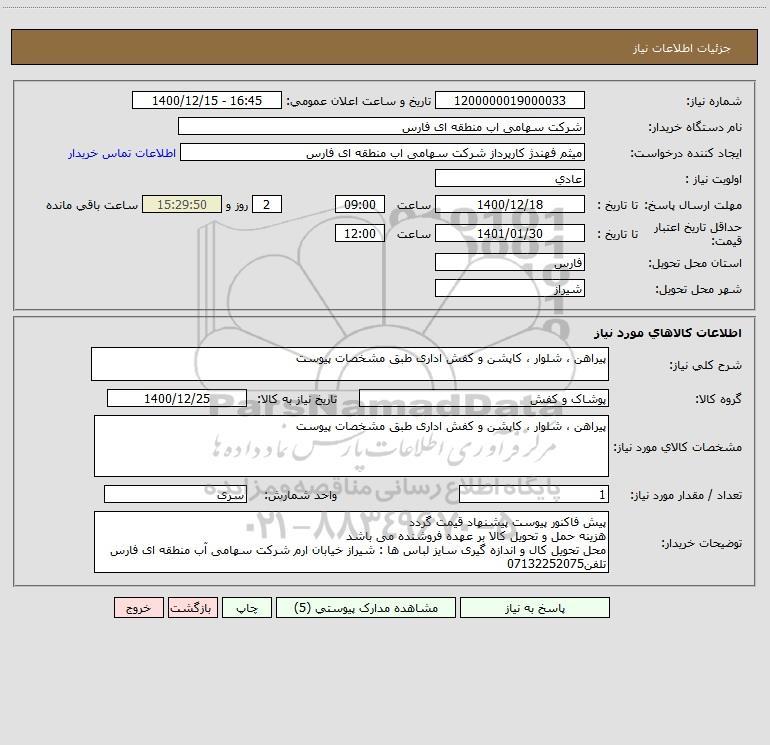770x745 pixels.
Task: Click the ساعت باقی مانده text
Action: (x=92, y=205)
